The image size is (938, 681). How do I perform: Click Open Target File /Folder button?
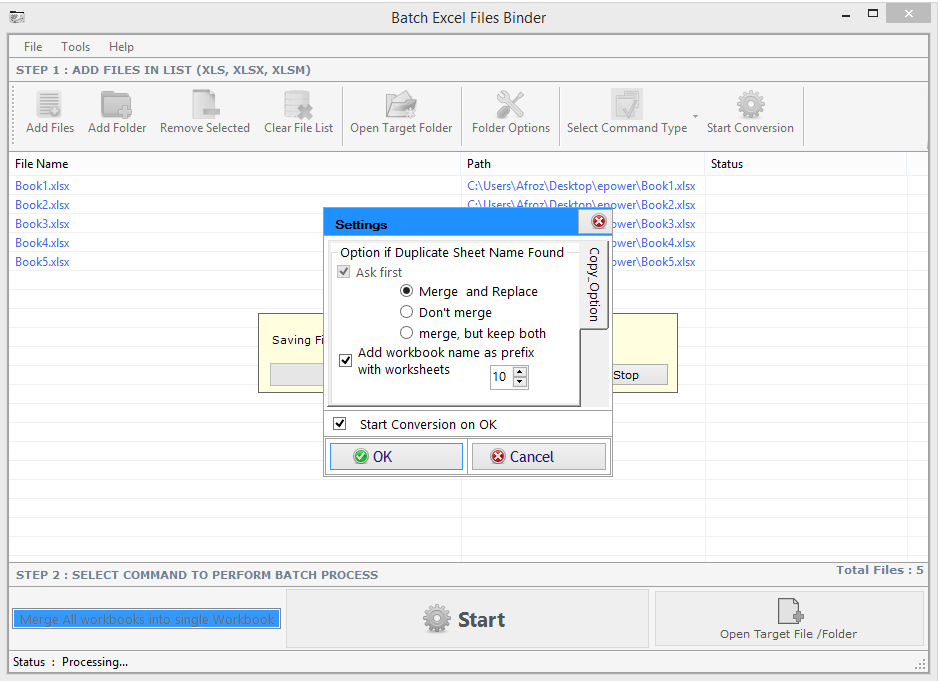click(x=789, y=619)
